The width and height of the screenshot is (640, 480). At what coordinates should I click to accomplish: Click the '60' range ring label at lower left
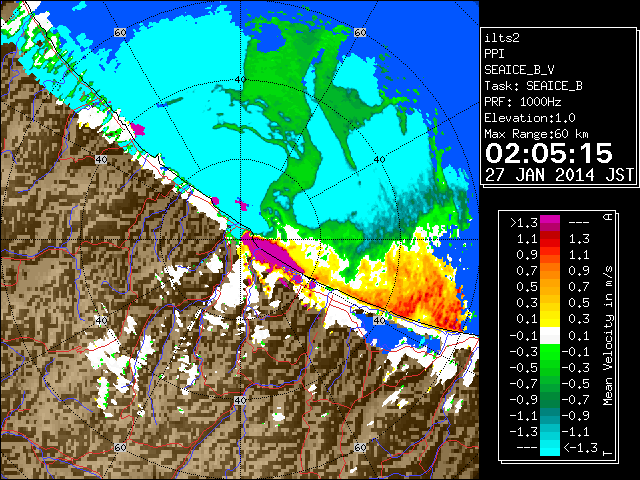[x=120, y=447]
